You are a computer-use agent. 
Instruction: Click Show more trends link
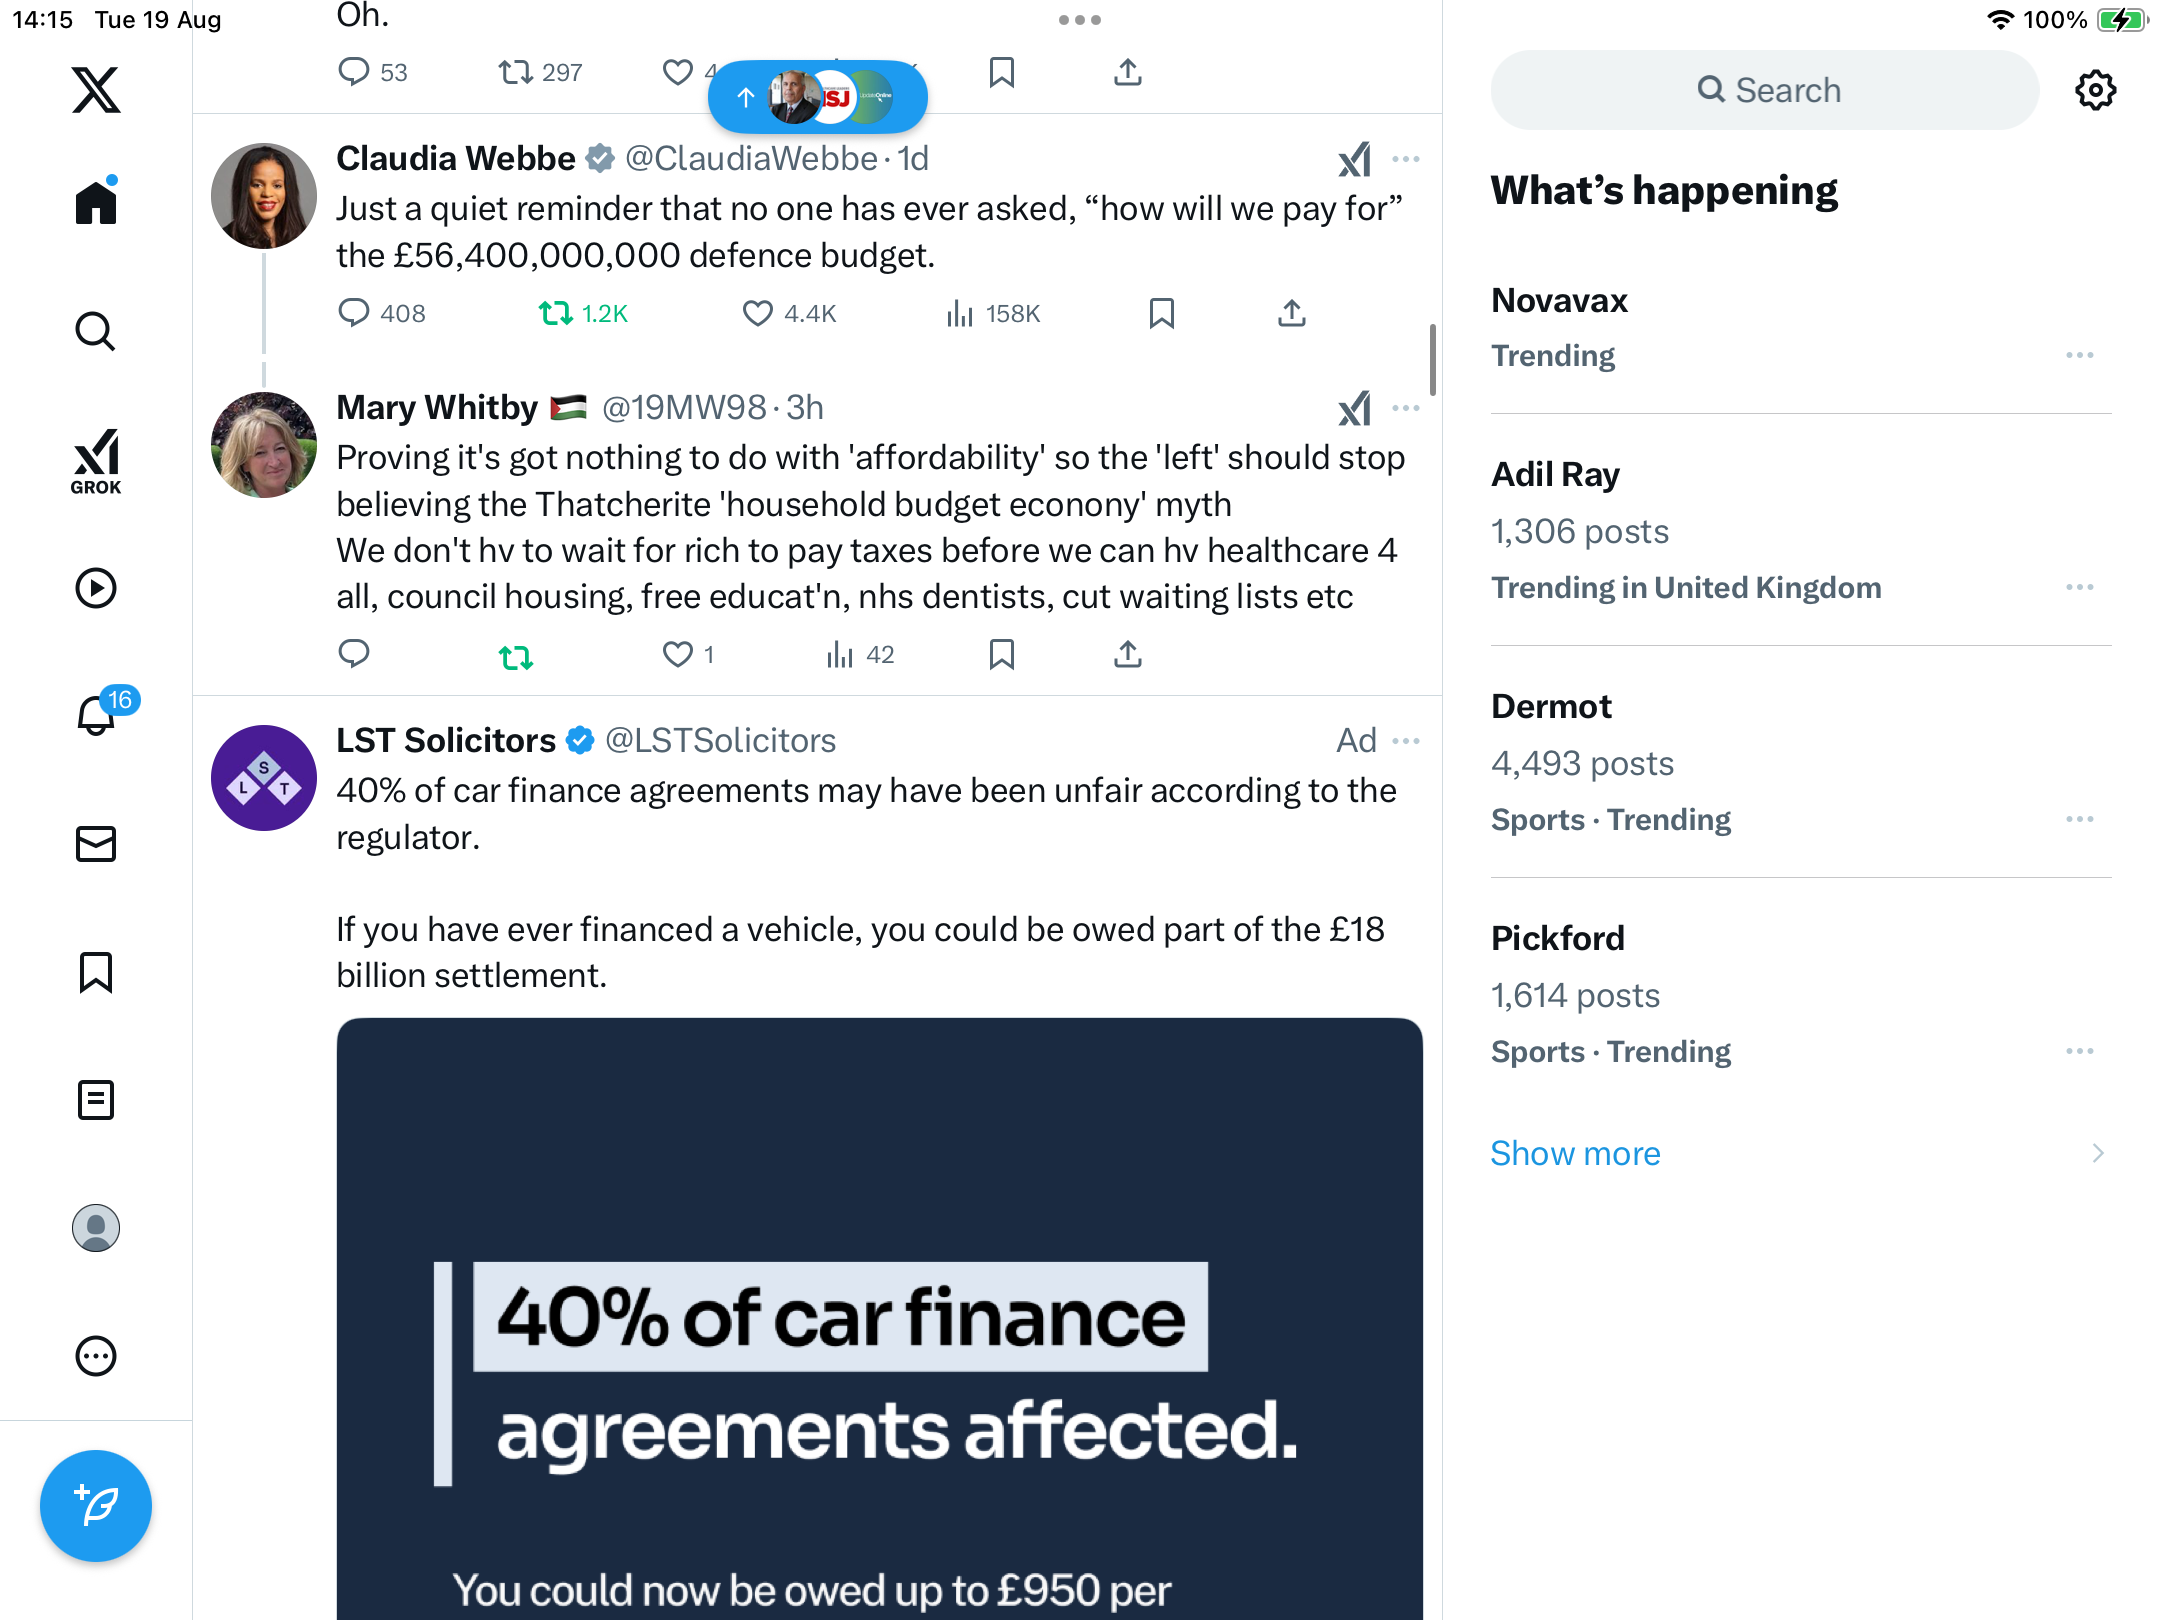(1576, 1153)
